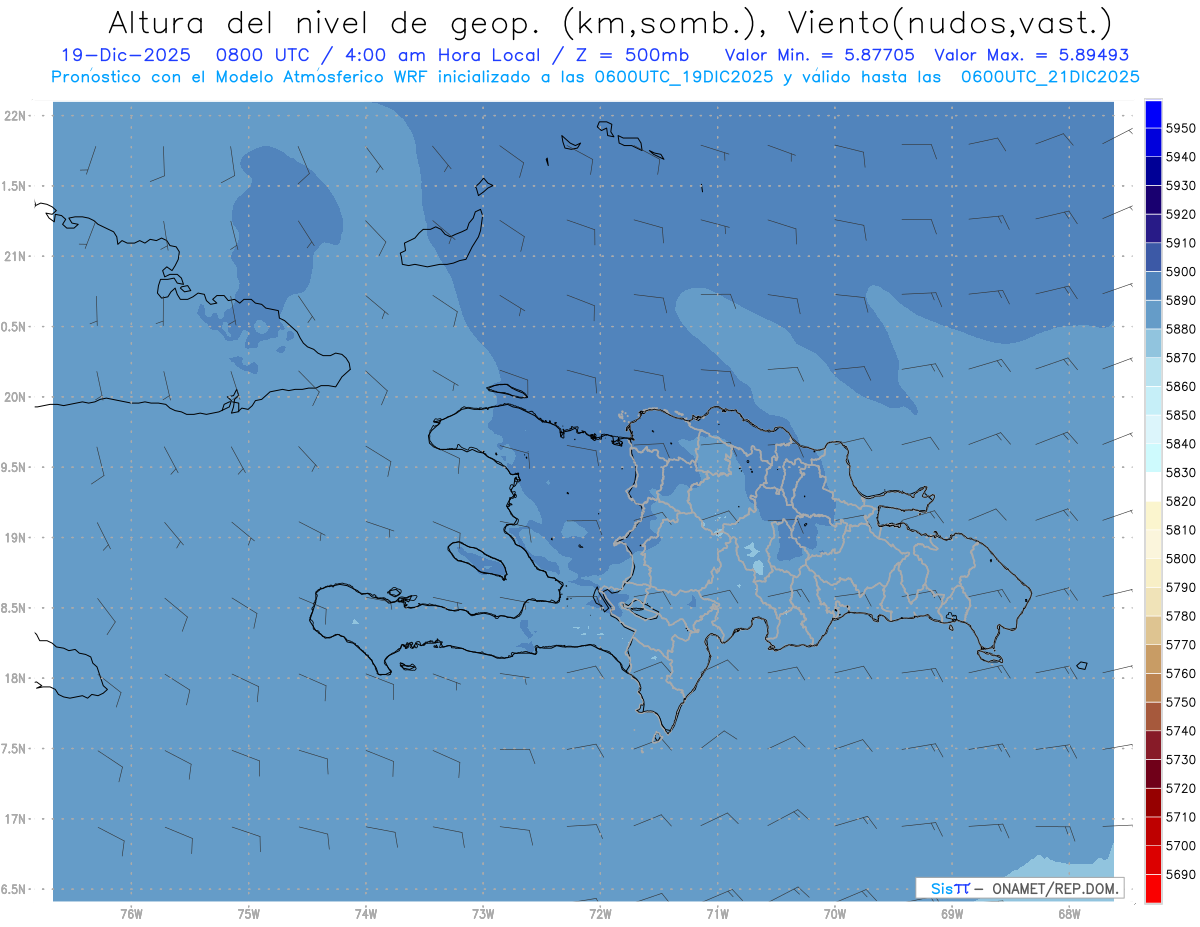
Task: Select the 76W longitude axis label
Action: pyautogui.click(x=131, y=913)
